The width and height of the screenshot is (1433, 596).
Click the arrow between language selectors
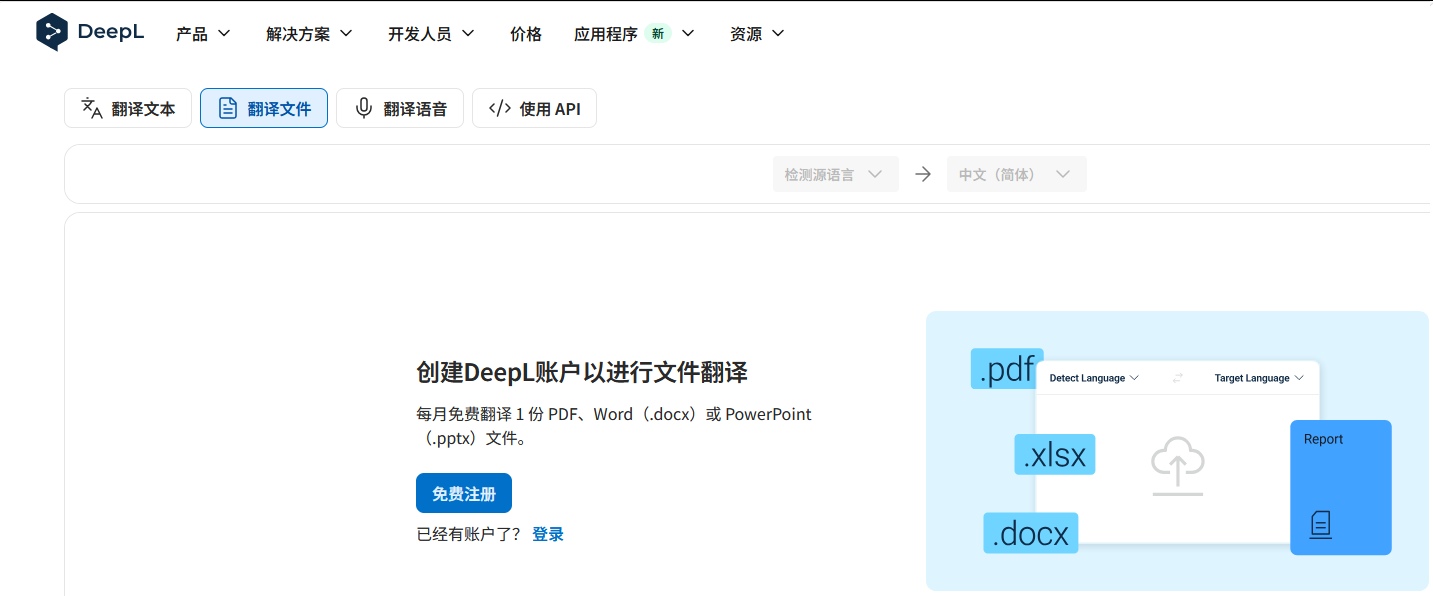pyautogui.click(x=923, y=174)
